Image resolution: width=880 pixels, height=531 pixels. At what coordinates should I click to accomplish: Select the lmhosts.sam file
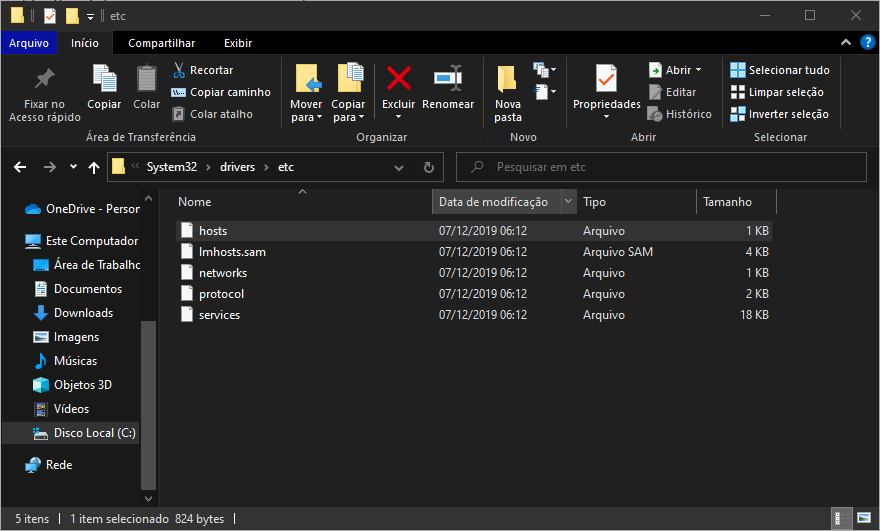[x=474, y=251]
